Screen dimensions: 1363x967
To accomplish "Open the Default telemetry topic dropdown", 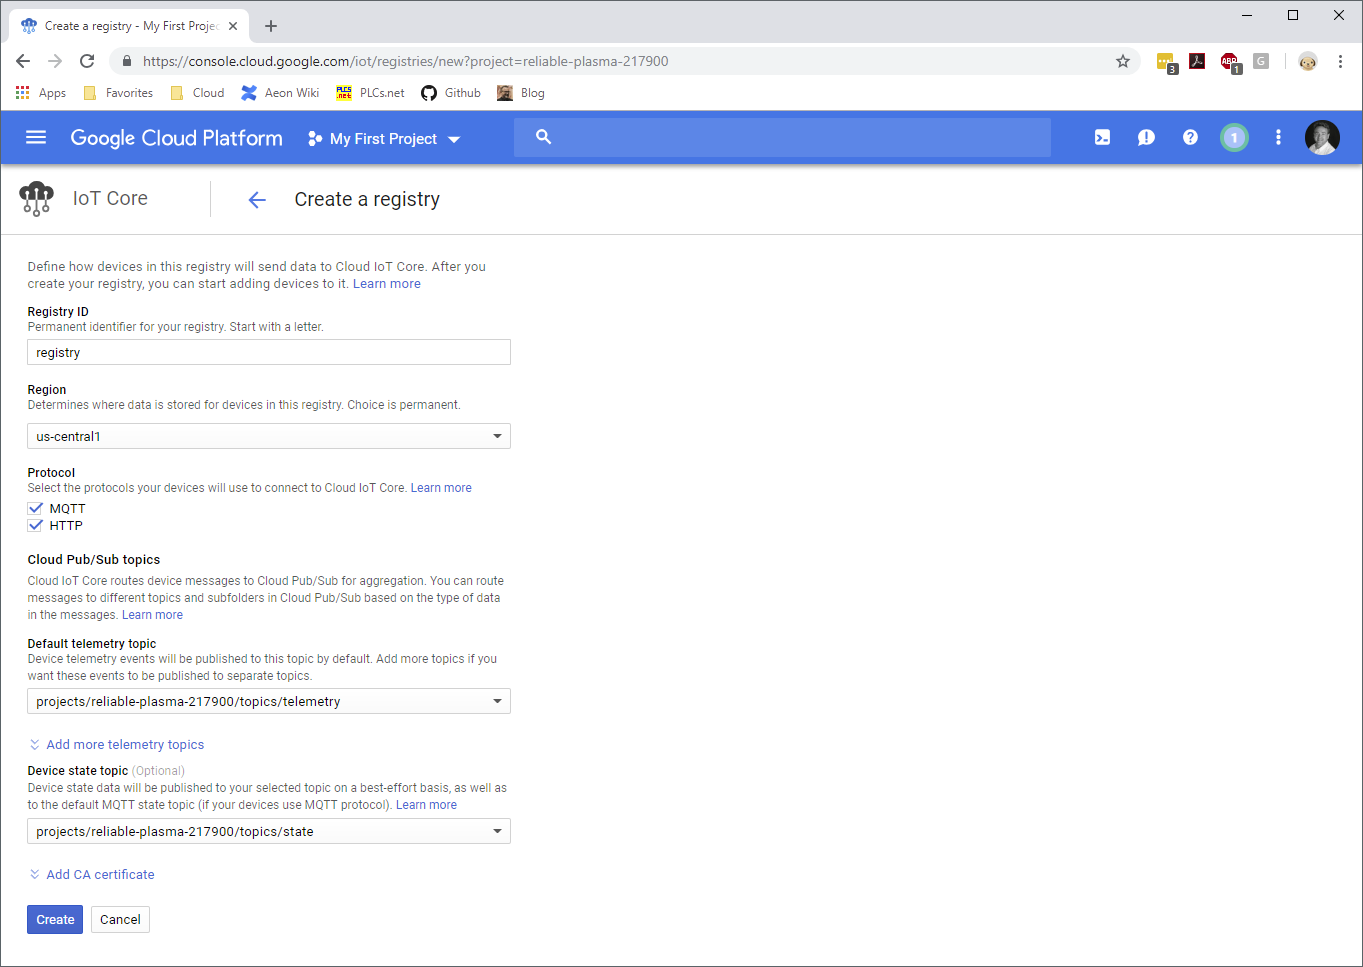I will pyautogui.click(x=269, y=701).
